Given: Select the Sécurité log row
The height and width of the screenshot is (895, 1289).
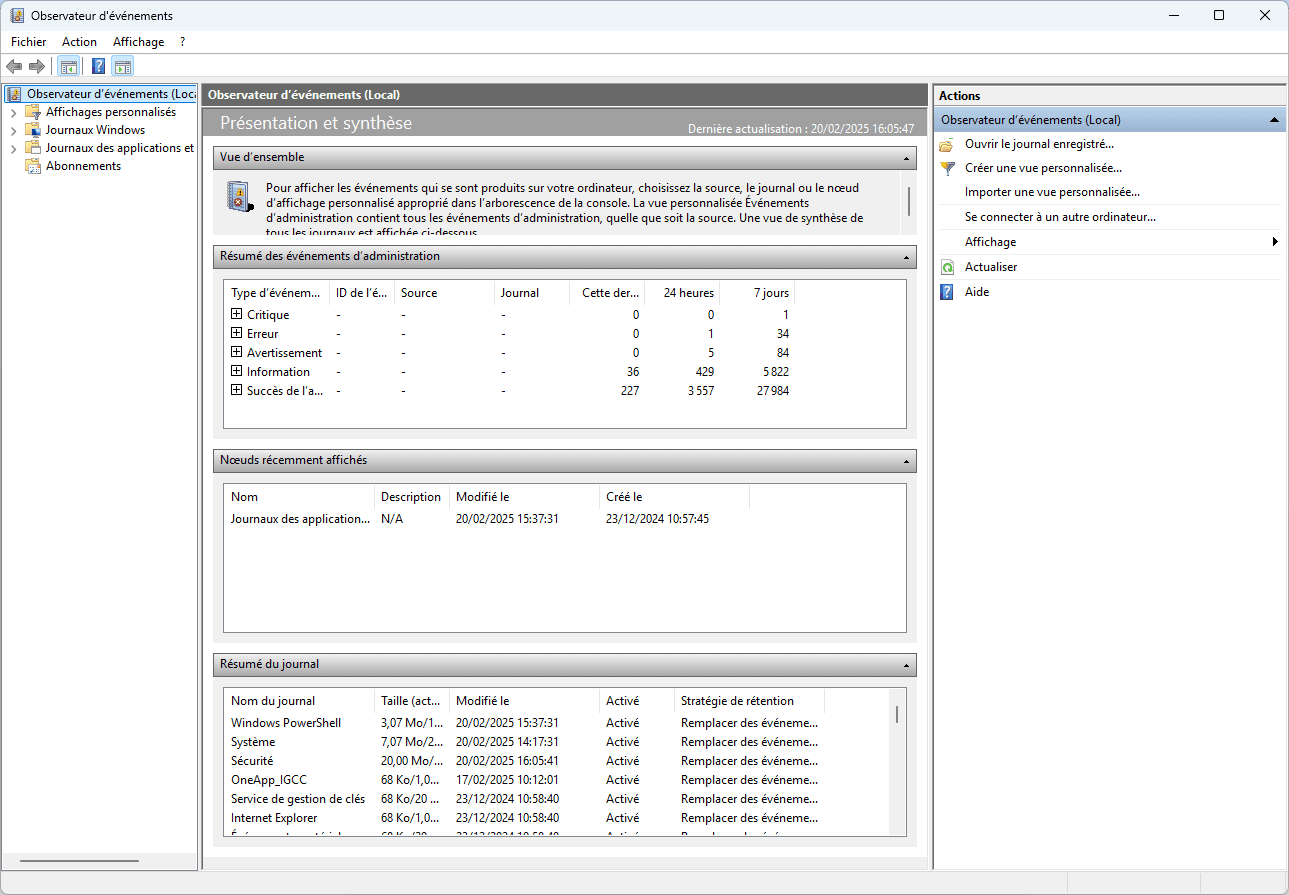Looking at the screenshot, I should click(524, 761).
